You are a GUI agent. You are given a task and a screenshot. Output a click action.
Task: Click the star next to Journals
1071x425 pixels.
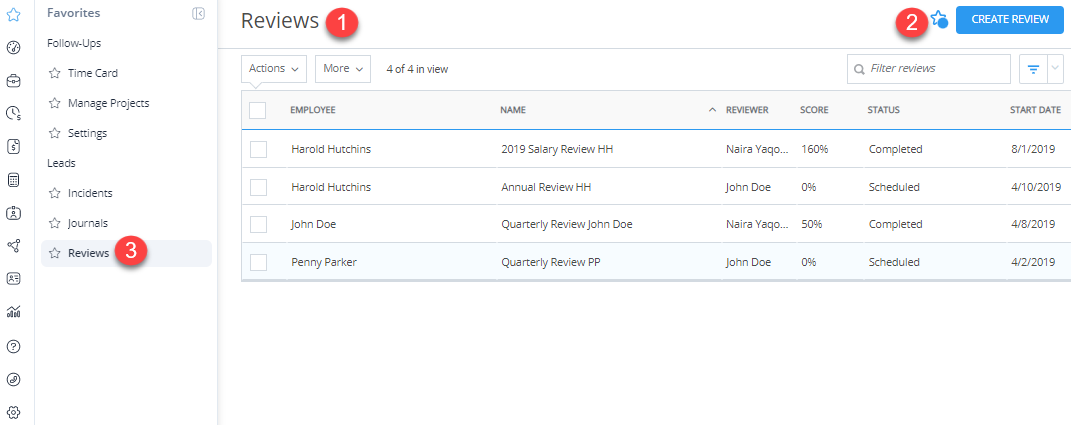54,223
